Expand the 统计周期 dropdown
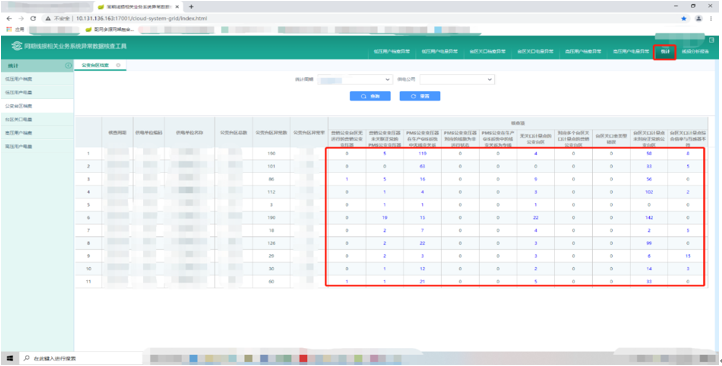Screen dimensions: 722x366 coord(355,80)
